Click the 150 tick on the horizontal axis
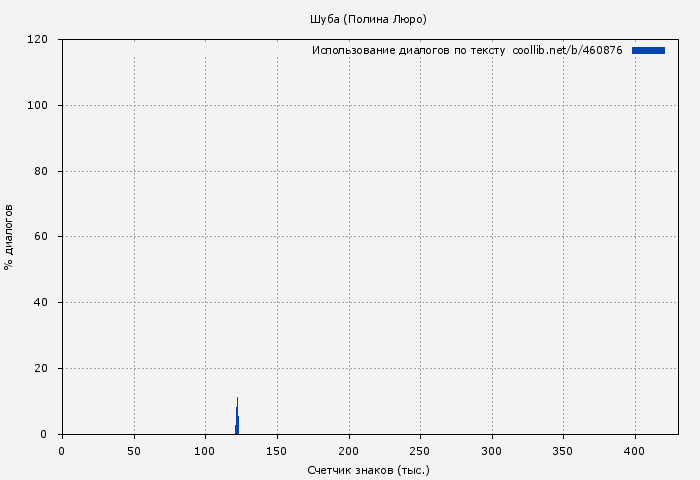Image resolution: width=700 pixels, height=480 pixels. (x=277, y=452)
